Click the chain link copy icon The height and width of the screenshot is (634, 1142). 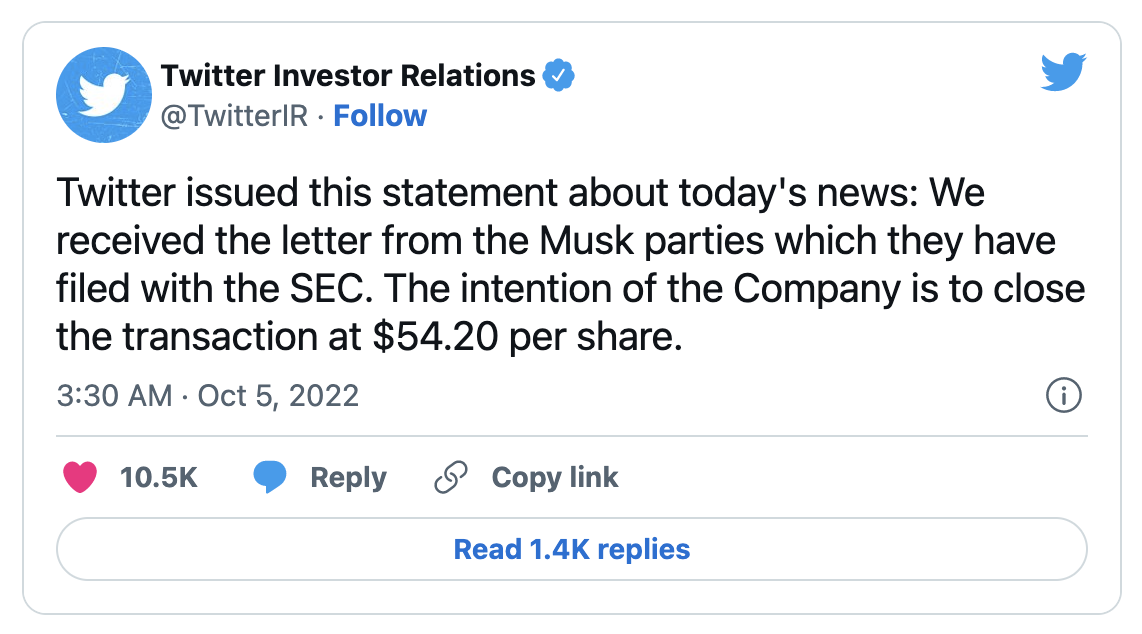tap(451, 478)
